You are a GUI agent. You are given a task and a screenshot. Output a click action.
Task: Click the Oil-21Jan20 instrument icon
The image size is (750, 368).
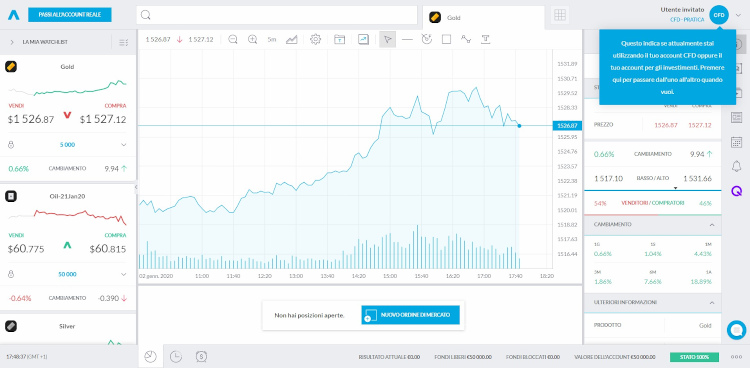click(11, 196)
